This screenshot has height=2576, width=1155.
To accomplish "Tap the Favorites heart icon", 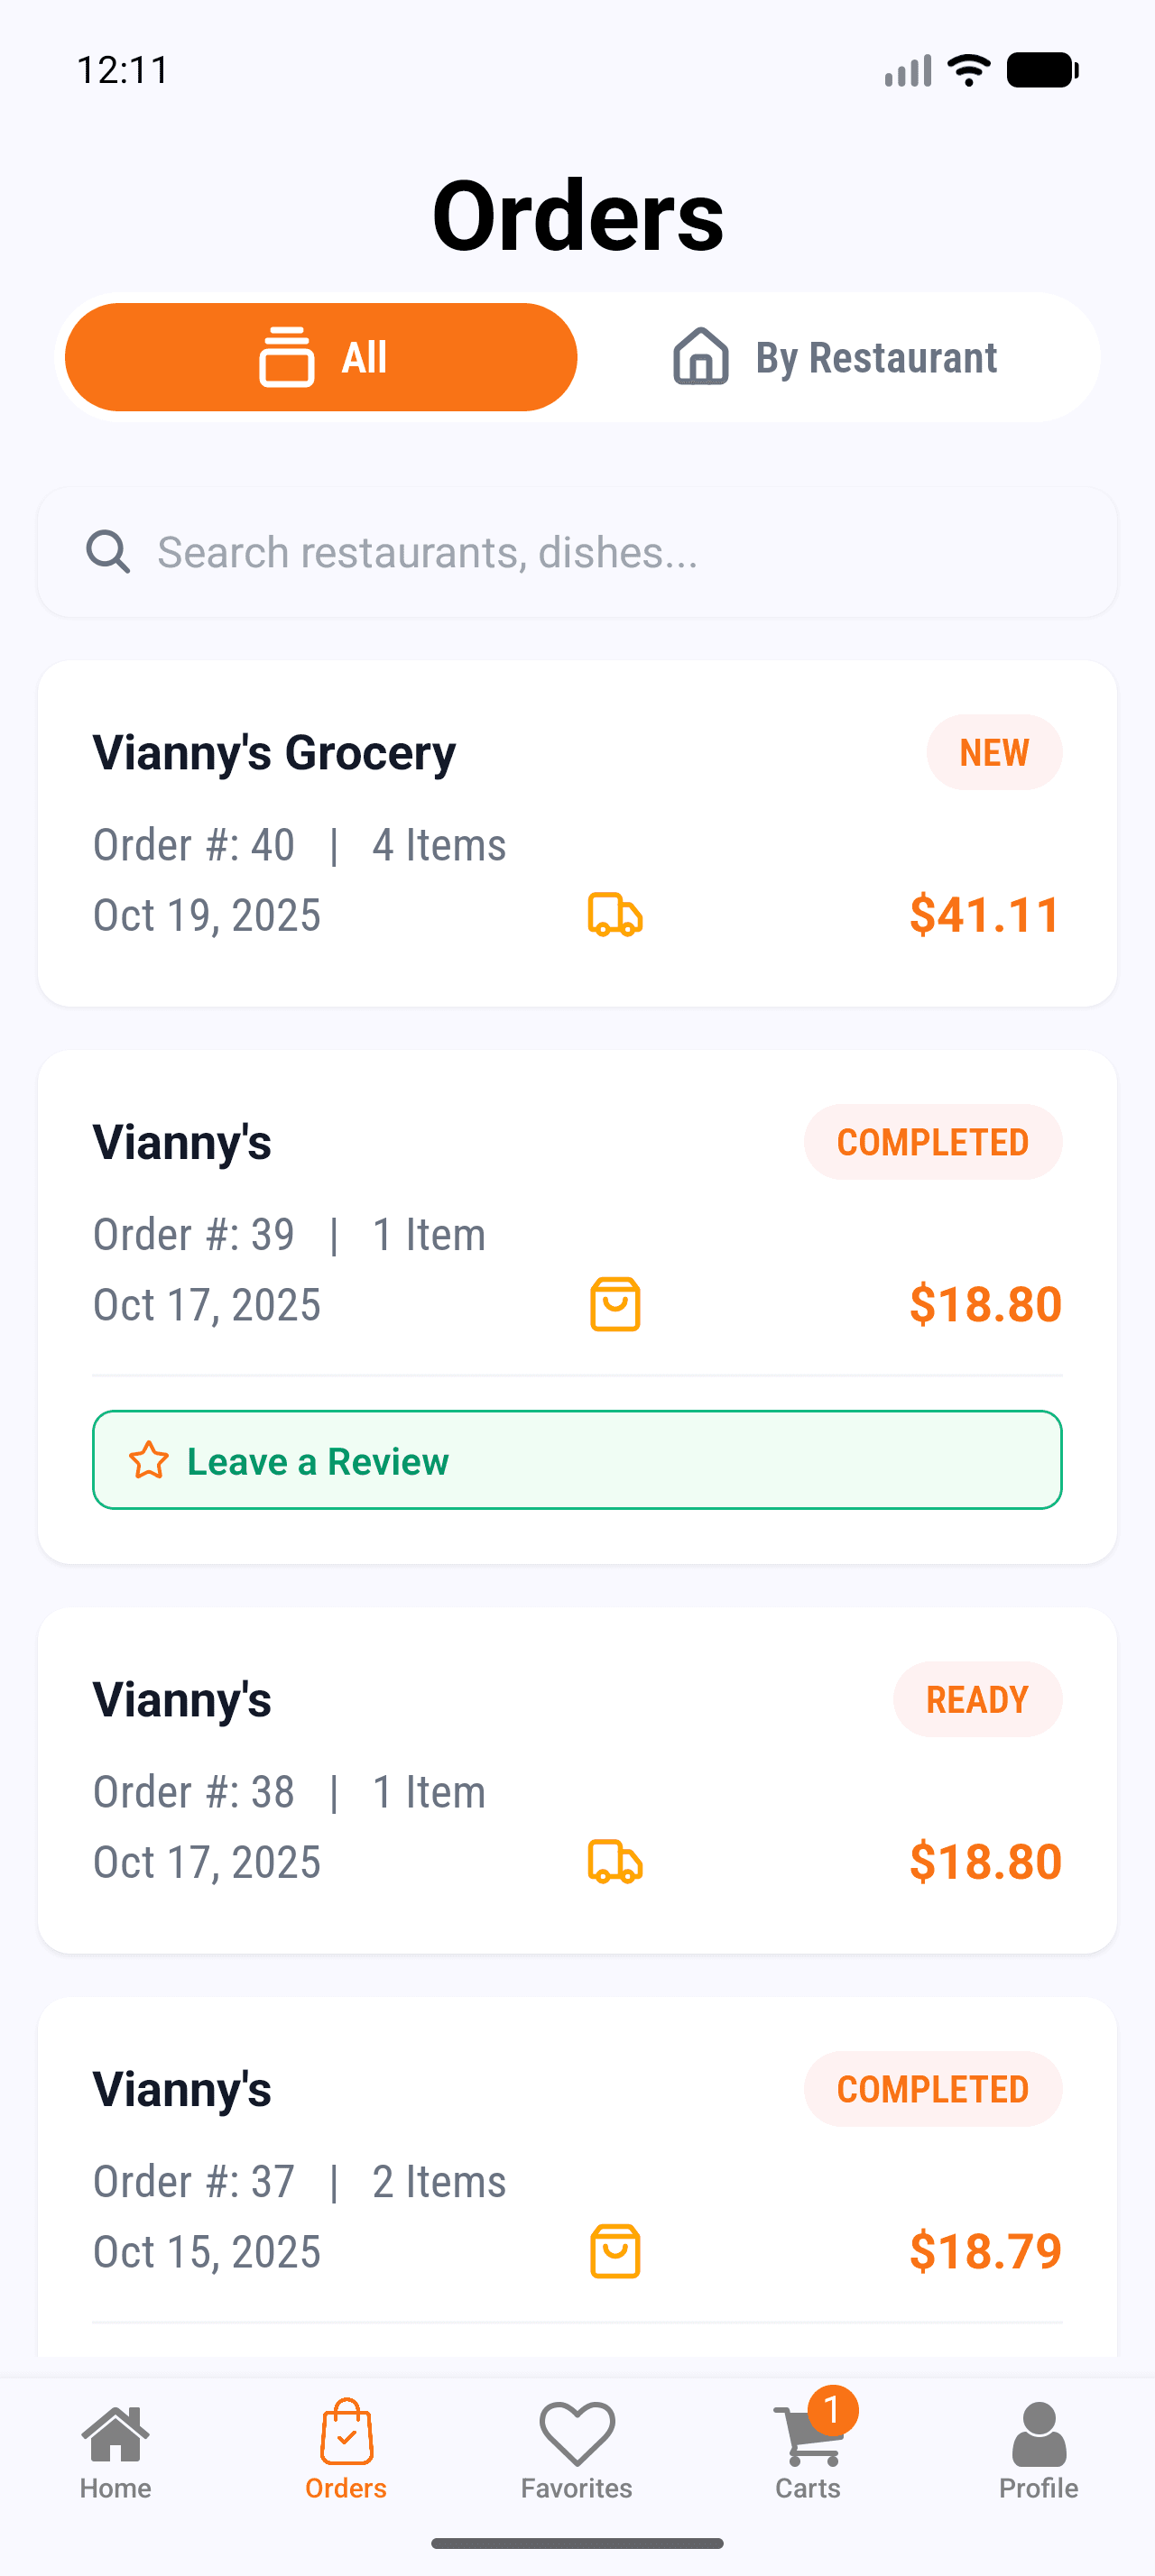I will [577, 2434].
